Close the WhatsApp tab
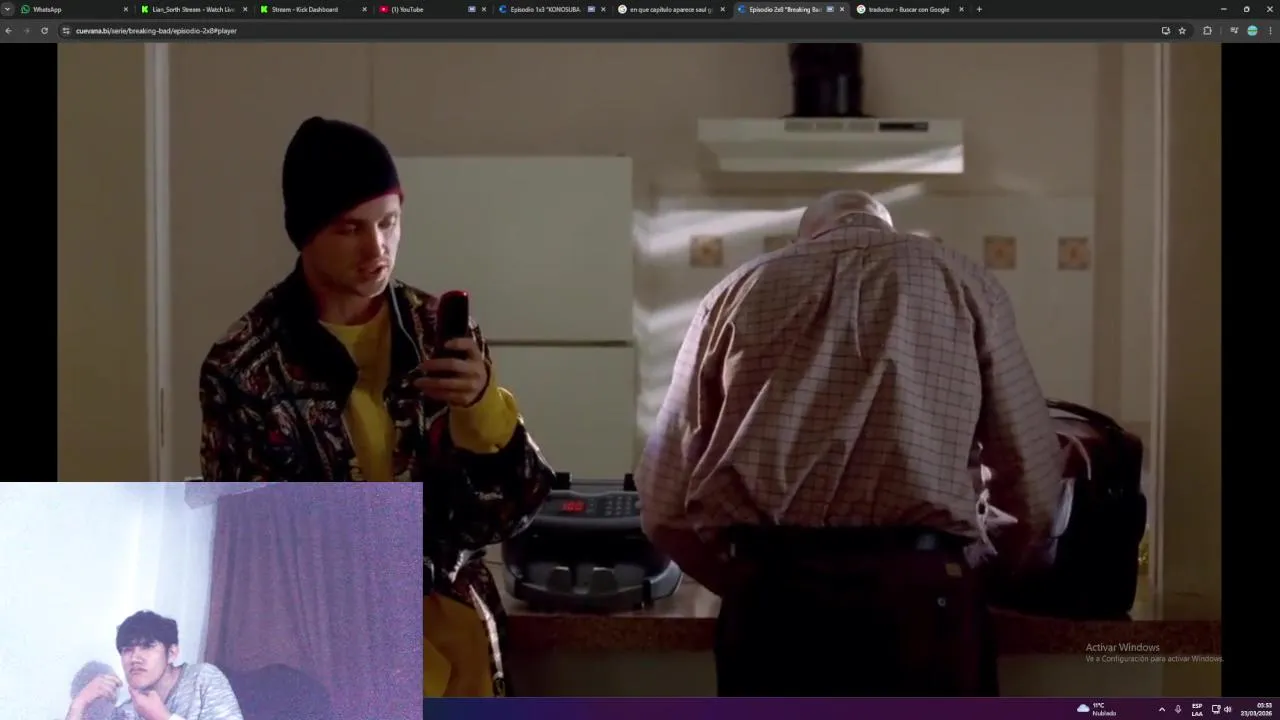This screenshot has height=720, width=1280. pos(126,9)
